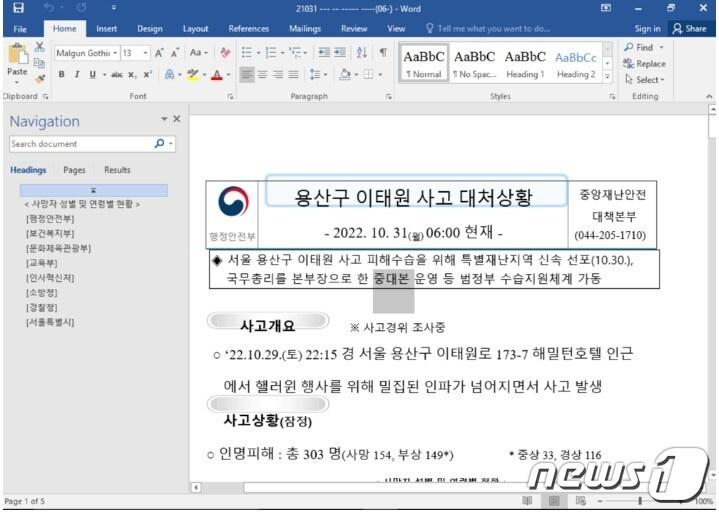This screenshot has width=719, height=514.
Task: Click the Share button
Action: pyautogui.click(x=690, y=28)
